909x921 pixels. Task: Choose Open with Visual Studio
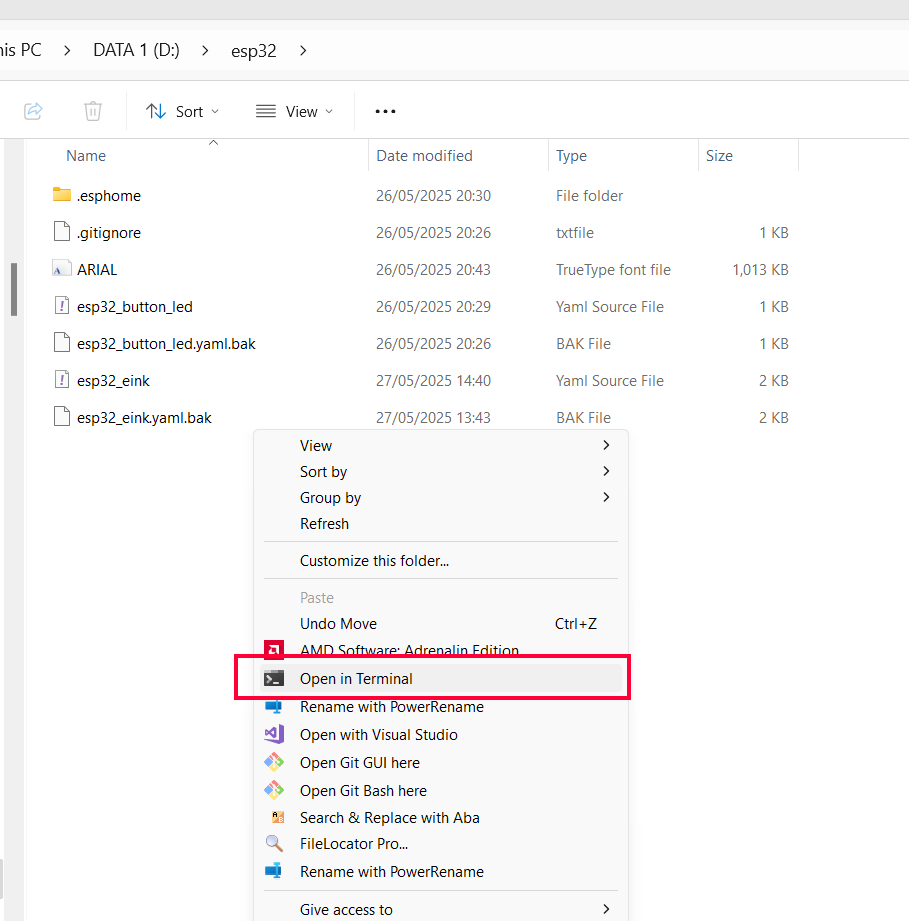click(440, 734)
